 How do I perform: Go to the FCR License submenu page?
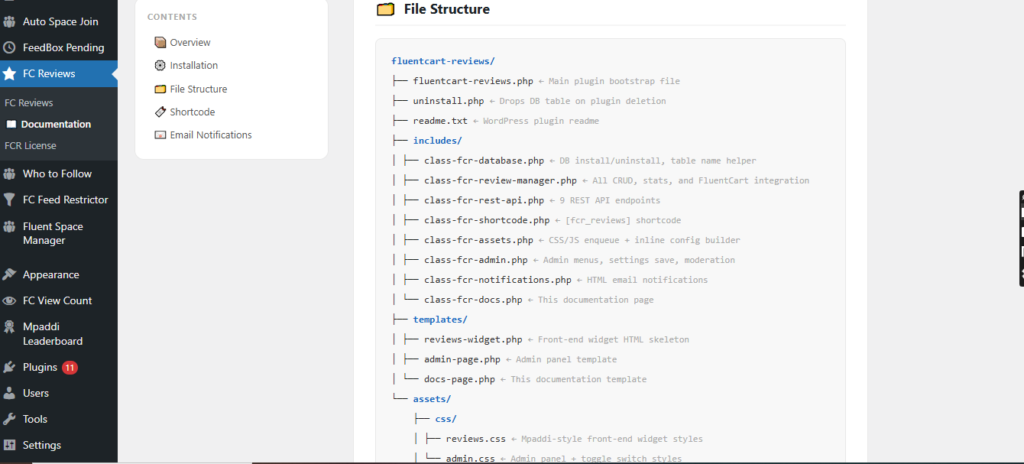click(x=30, y=146)
